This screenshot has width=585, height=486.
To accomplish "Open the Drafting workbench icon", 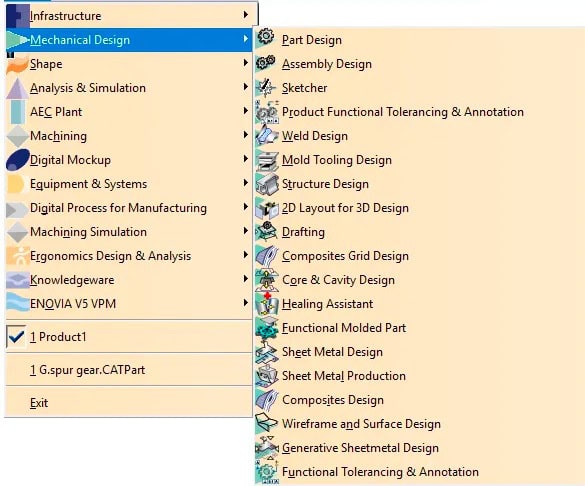I will 266,231.
